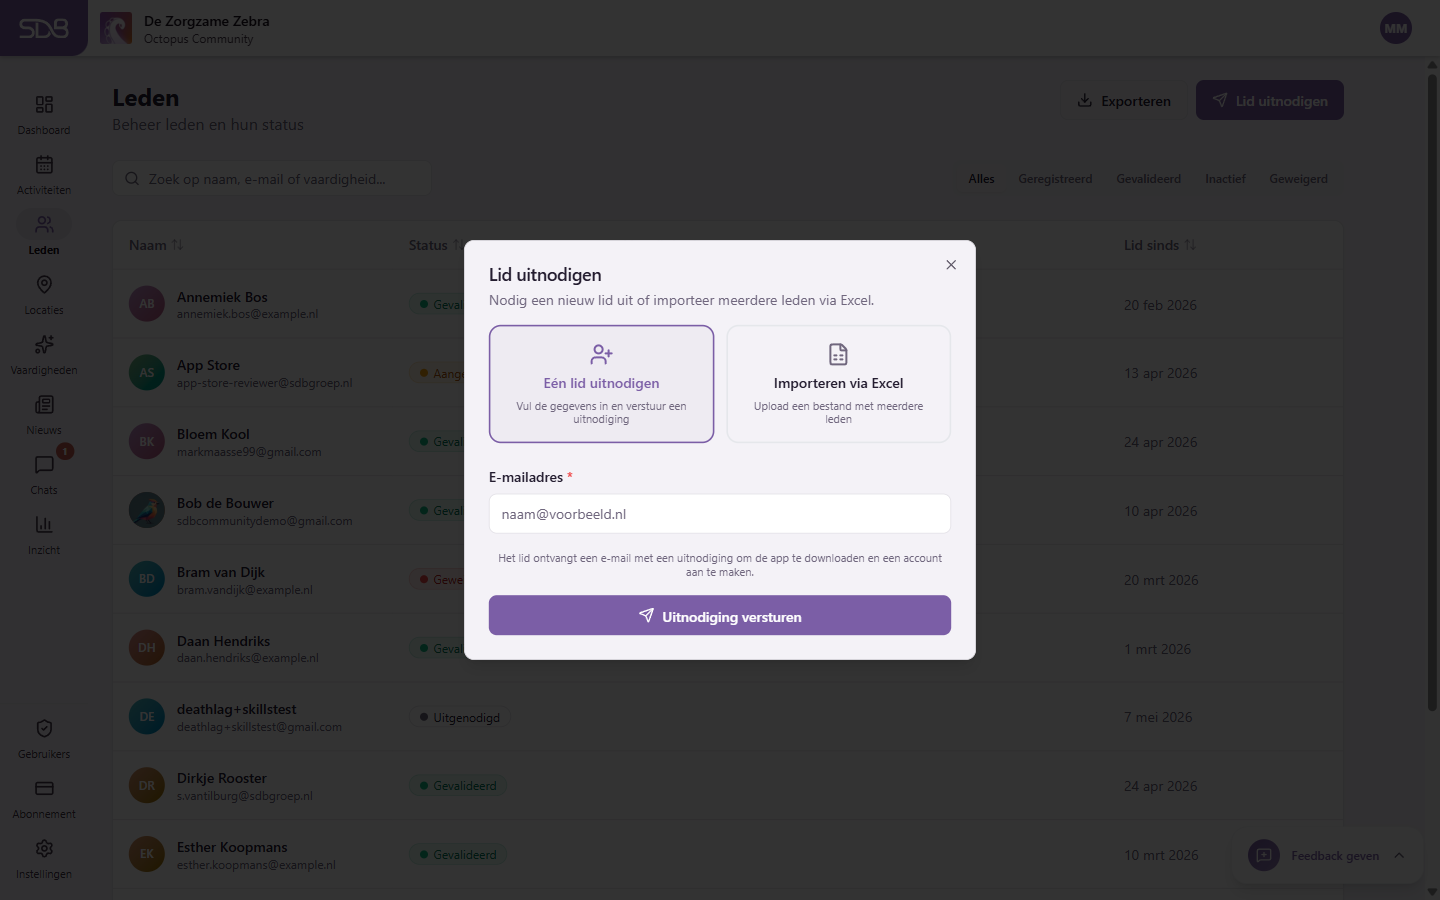Open the Nieuws sidebar icon

point(44,405)
